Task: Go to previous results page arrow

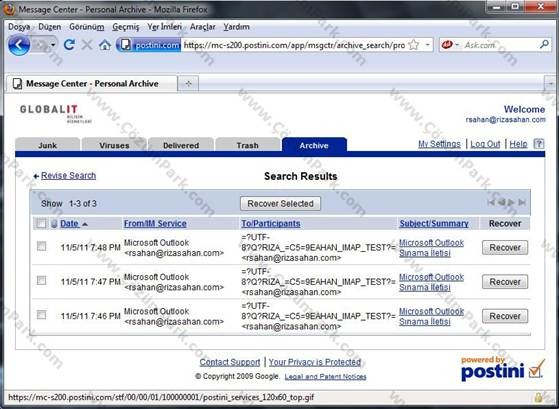Action: click(x=501, y=203)
